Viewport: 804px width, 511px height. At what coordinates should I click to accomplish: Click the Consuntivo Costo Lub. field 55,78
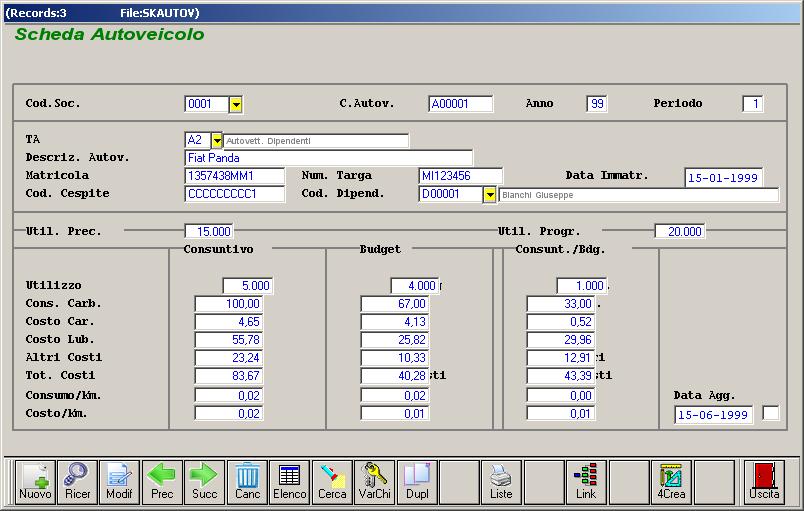pyautogui.click(x=229, y=339)
